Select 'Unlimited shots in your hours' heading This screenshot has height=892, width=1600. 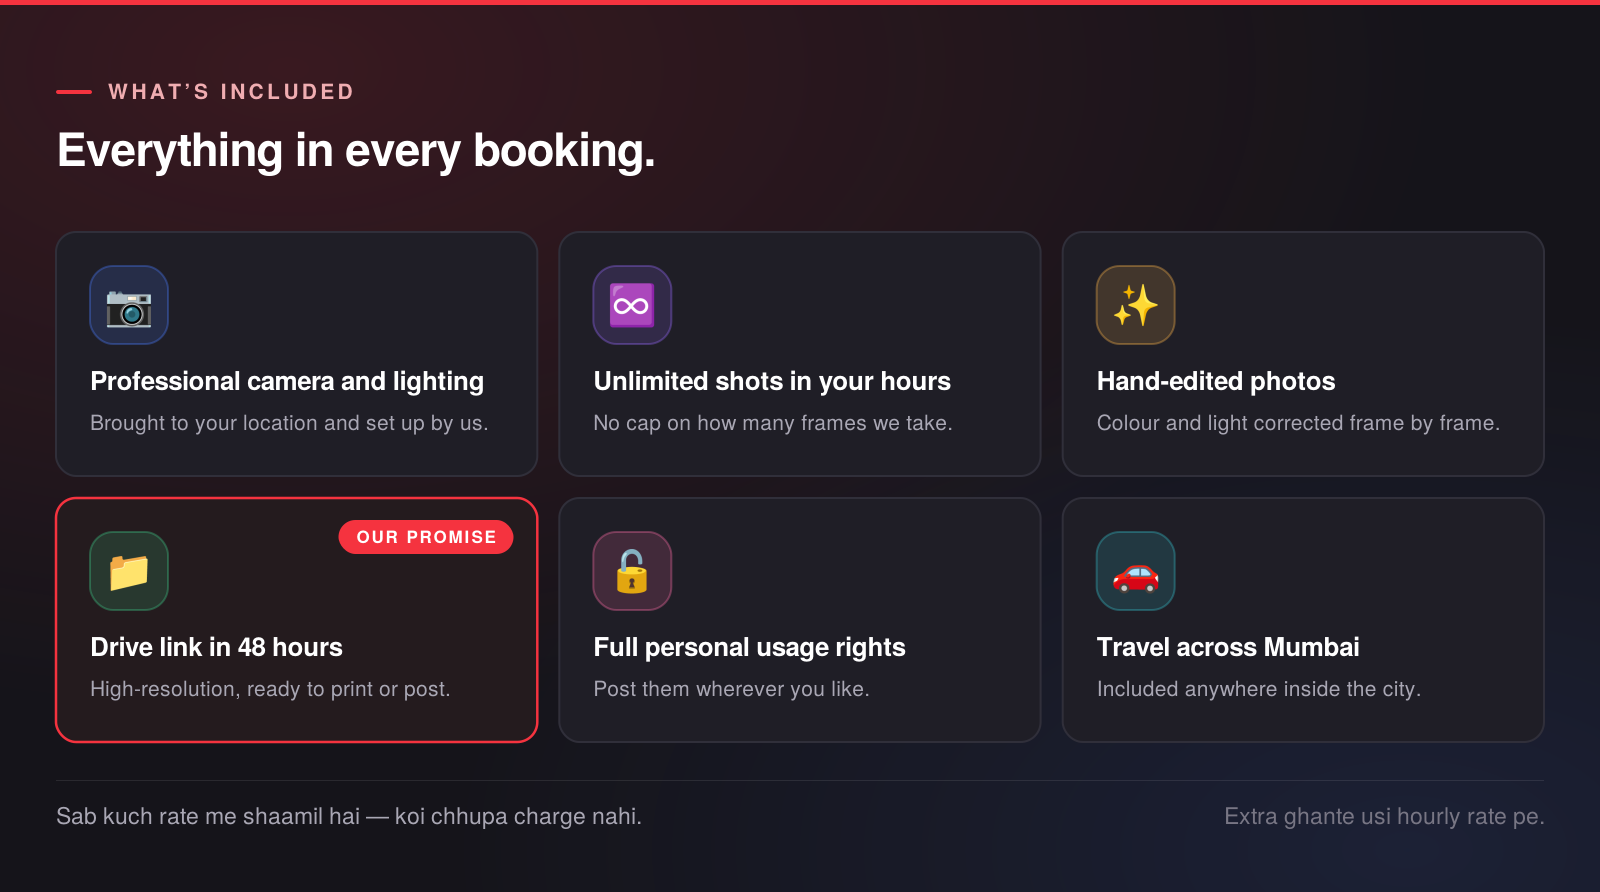pos(772,381)
